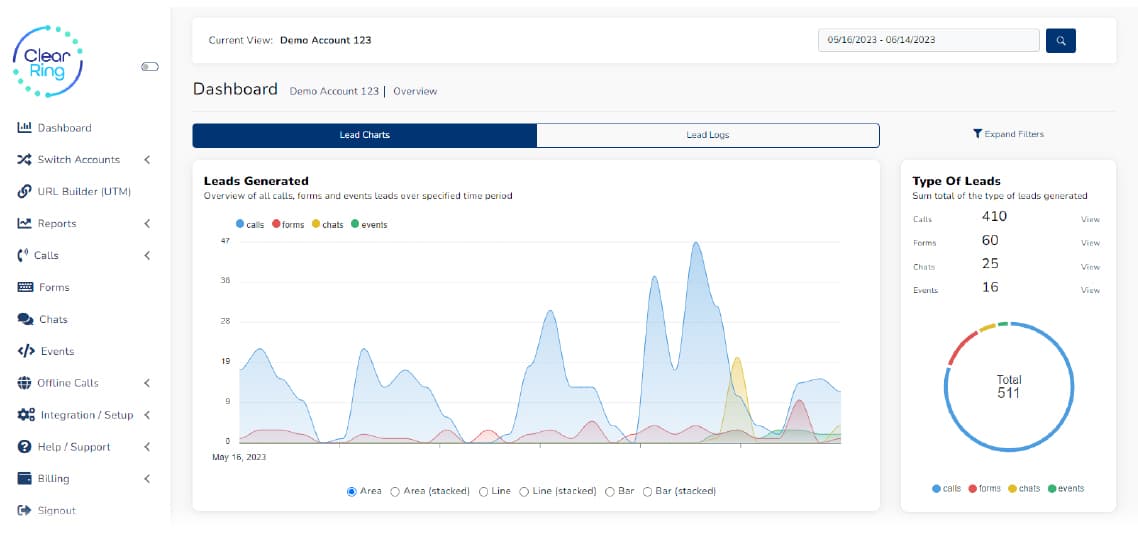1138x544 pixels.
Task: Click the Forms keyboard icon in sidebar
Action: [x=26, y=288]
